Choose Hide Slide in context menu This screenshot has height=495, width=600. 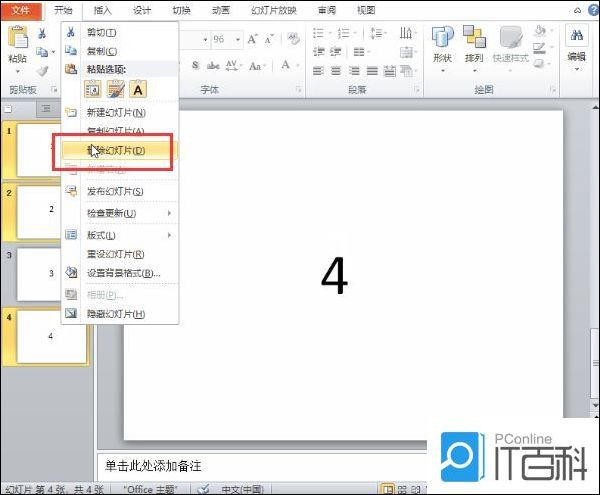pyautogui.click(x=120, y=314)
